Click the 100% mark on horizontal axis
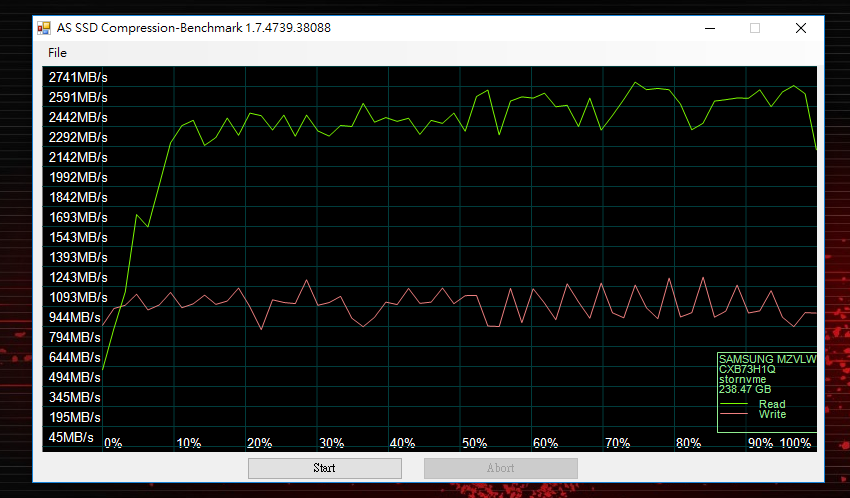Viewport: 850px width, 498px height. point(795,443)
